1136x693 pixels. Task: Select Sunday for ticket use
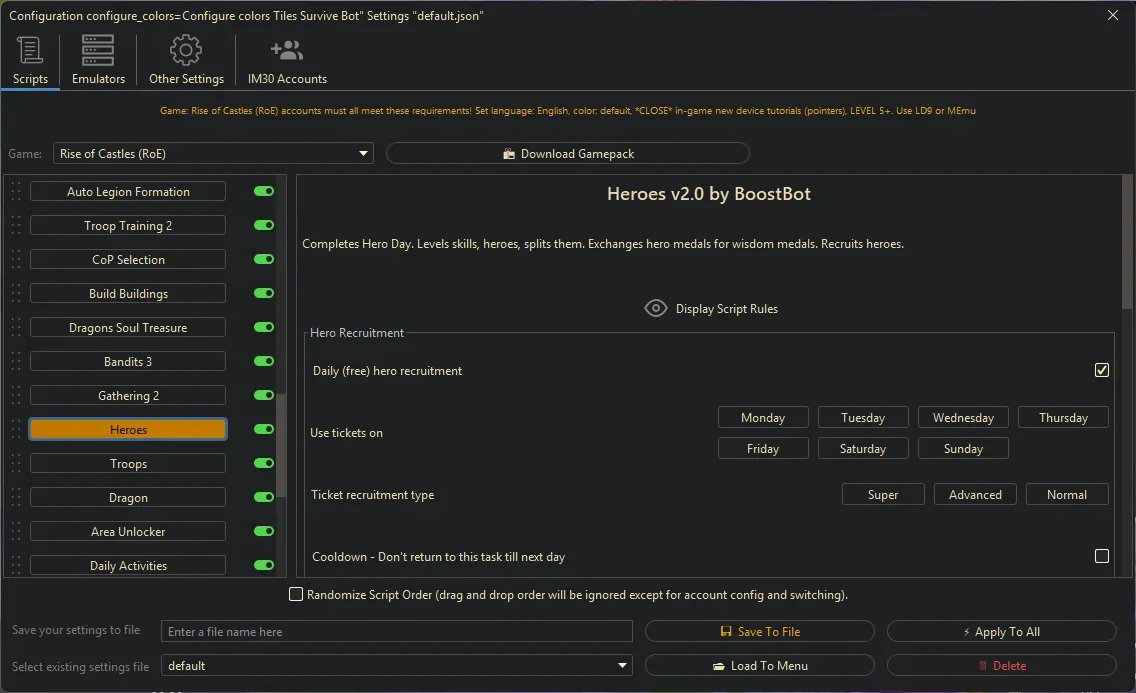963,449
